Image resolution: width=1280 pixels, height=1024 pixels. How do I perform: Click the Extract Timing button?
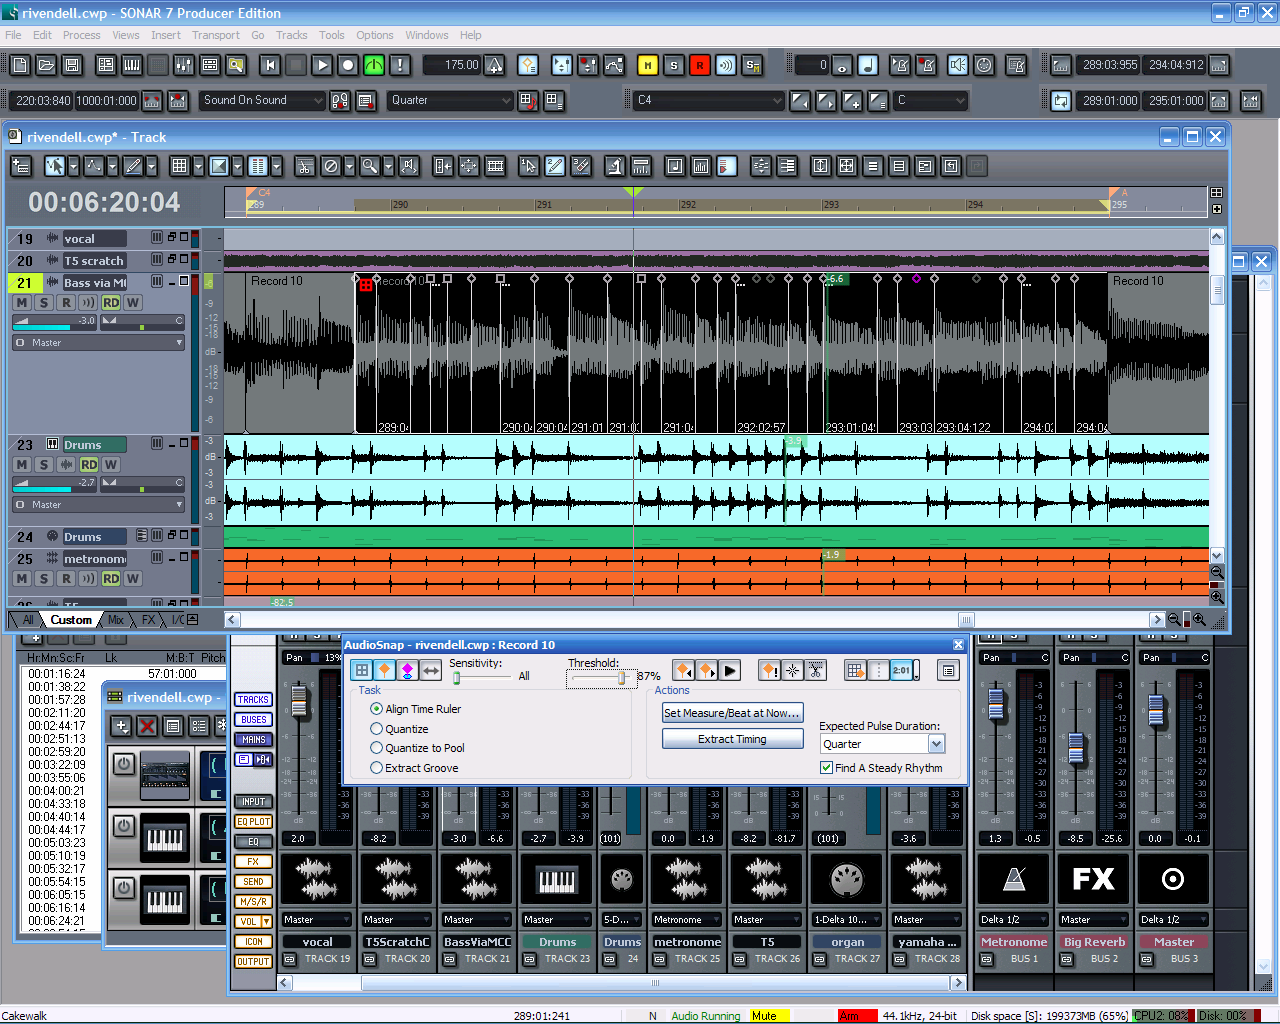tap(732, 739)
